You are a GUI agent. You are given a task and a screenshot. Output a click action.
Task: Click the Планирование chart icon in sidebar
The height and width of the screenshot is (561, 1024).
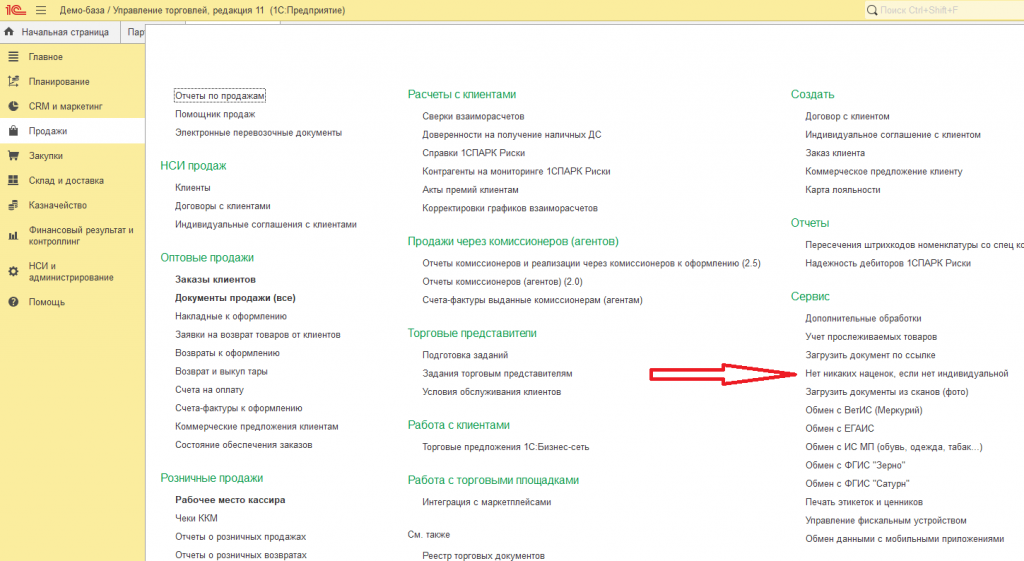coord(13,82)
